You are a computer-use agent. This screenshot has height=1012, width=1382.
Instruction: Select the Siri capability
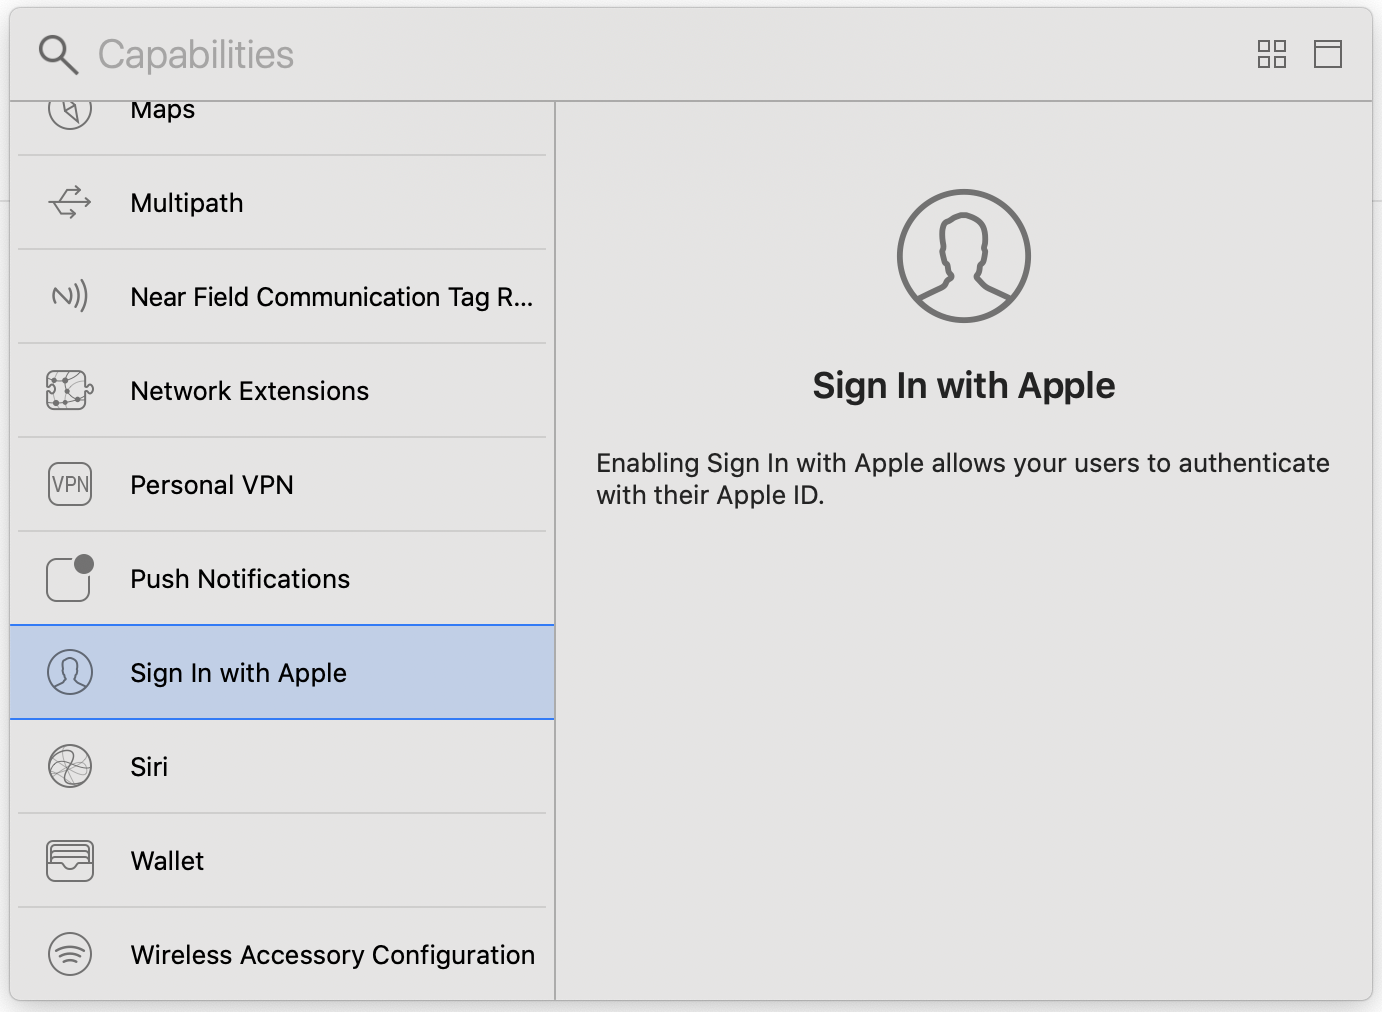click(x=282, y=766)
